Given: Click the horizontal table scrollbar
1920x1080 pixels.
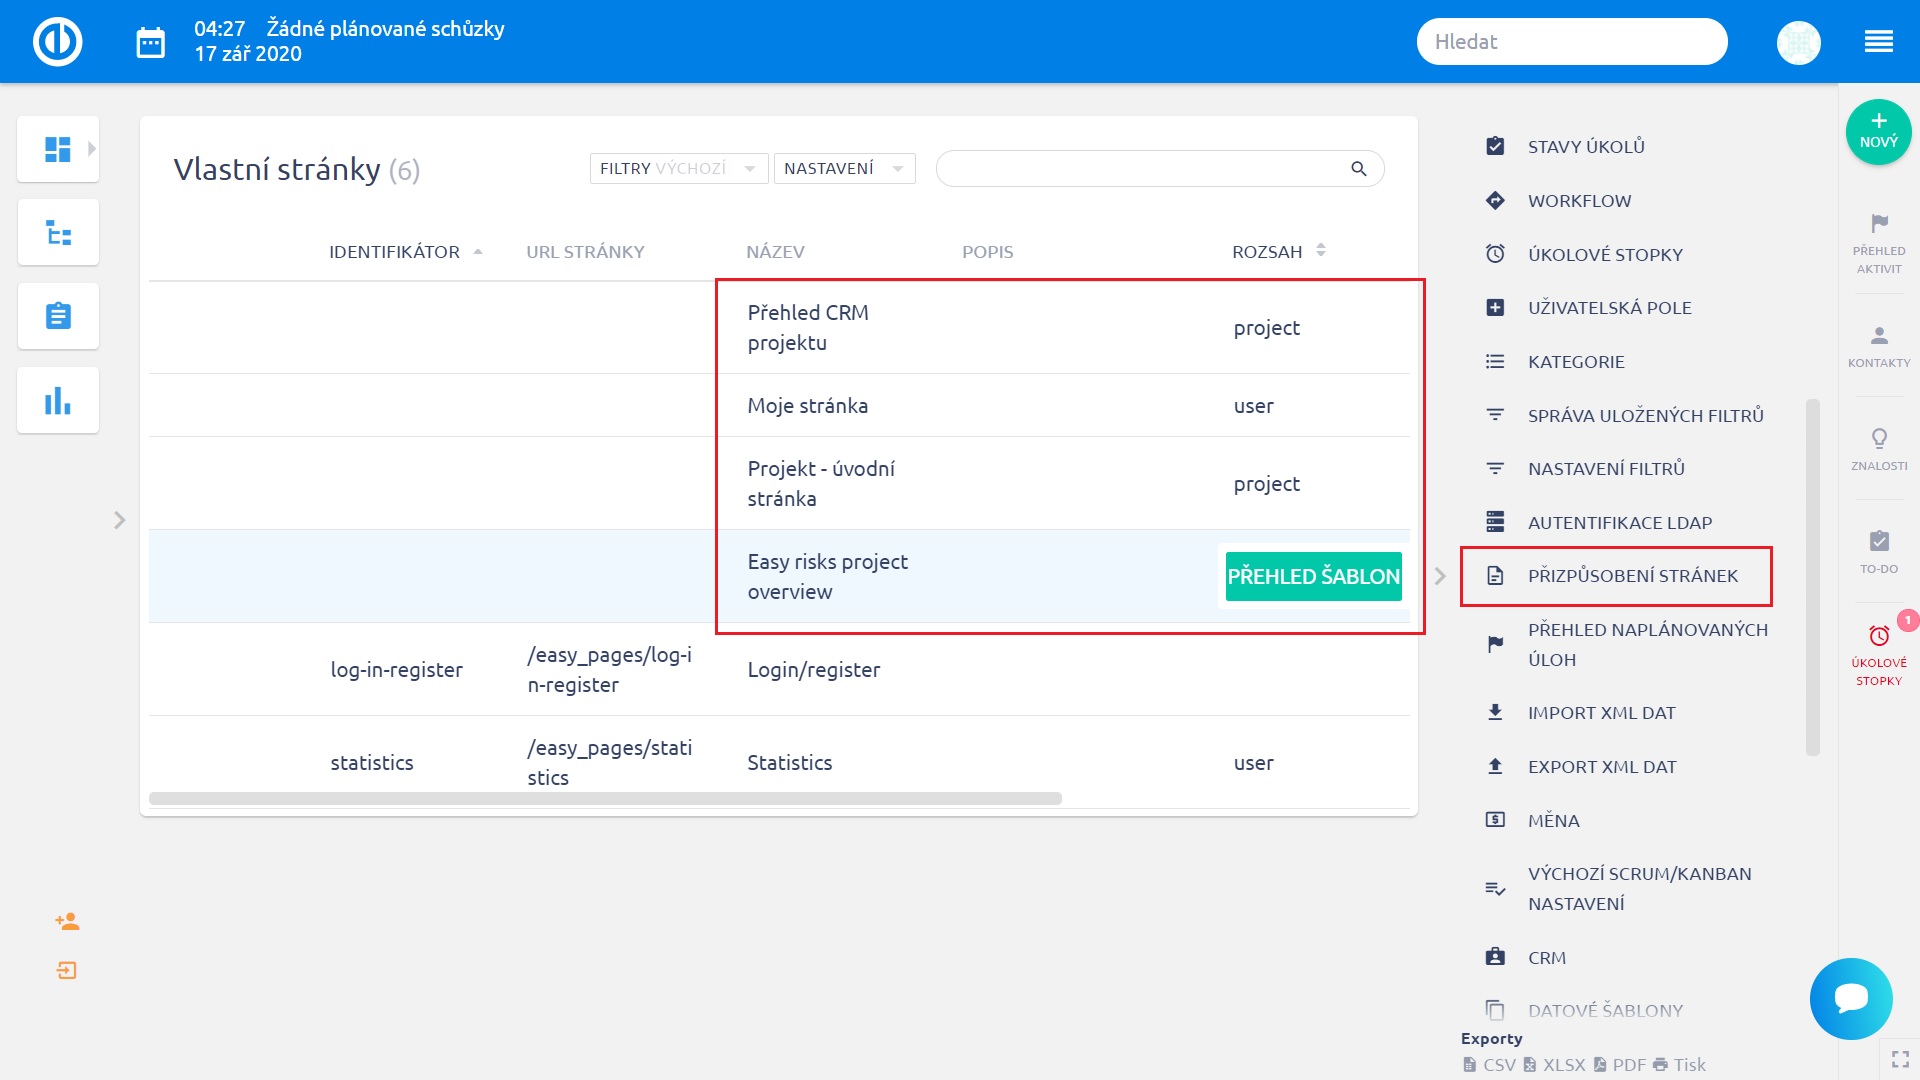Looking at the screenshot, I should tap(605, 799).
